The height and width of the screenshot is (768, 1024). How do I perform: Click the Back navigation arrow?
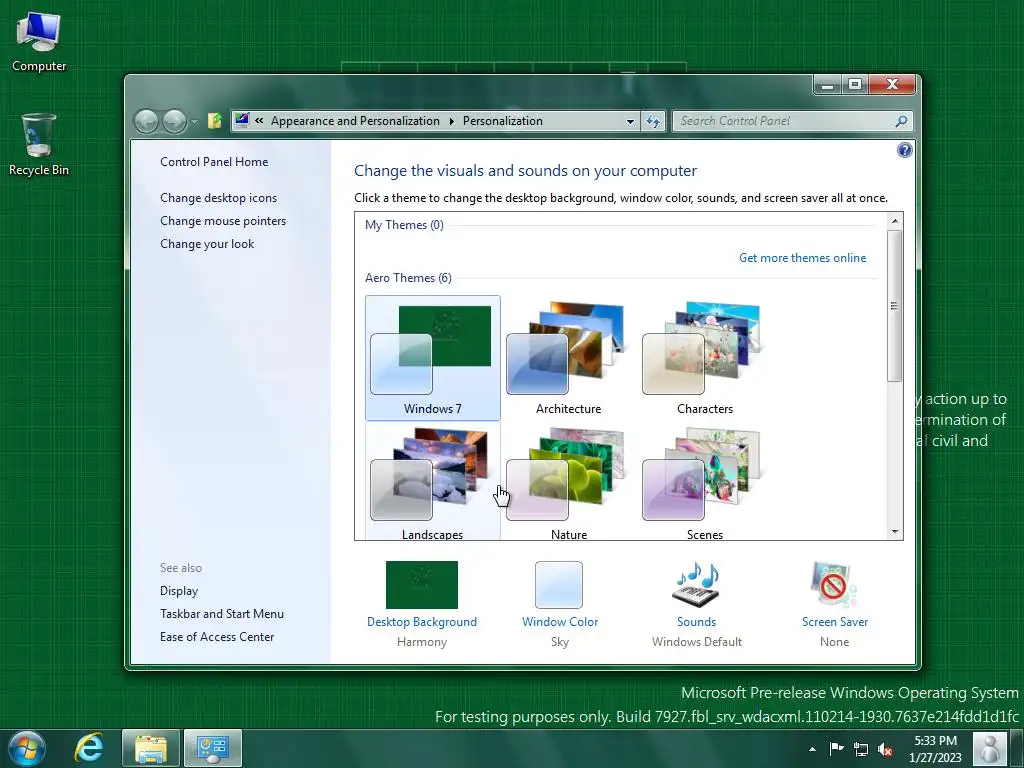(x=146, y=121)
